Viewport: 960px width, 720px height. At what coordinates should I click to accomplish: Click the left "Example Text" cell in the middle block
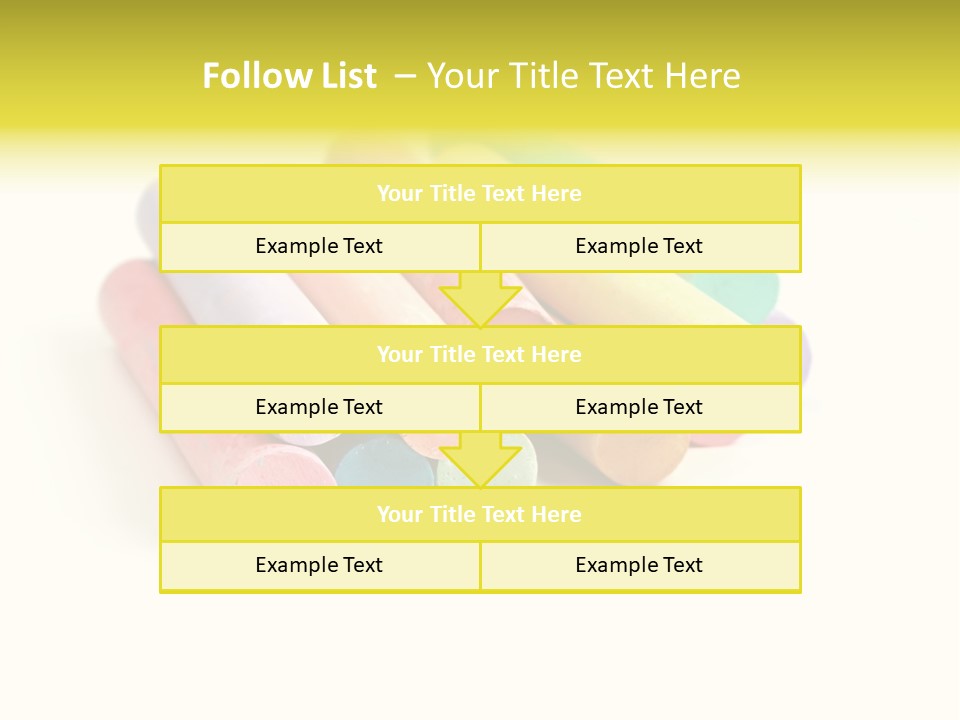point(320,407)
